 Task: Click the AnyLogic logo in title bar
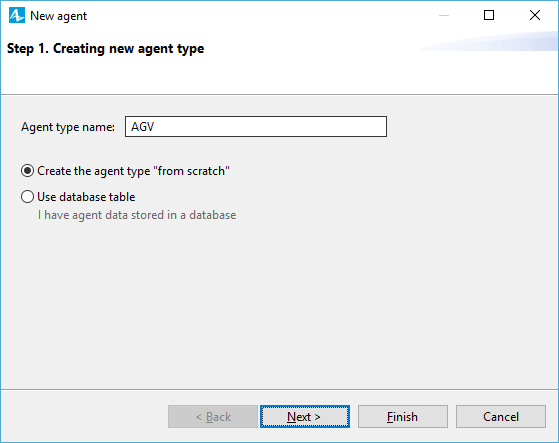tap(17, 15)
